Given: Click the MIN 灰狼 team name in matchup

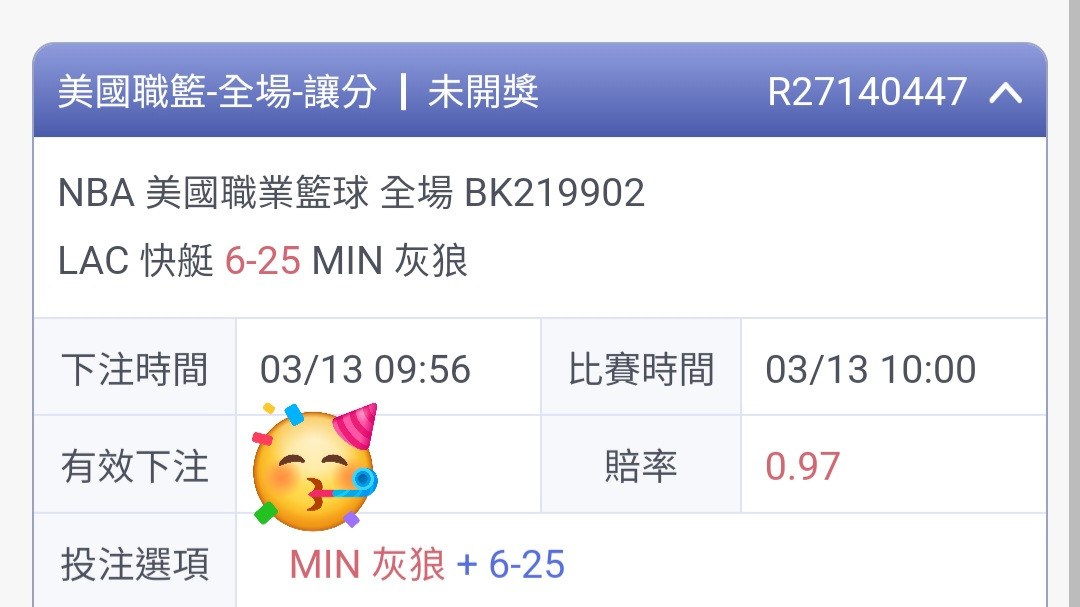Looking at the screenshot, I should pyautogui.click(x=390, y=261).
